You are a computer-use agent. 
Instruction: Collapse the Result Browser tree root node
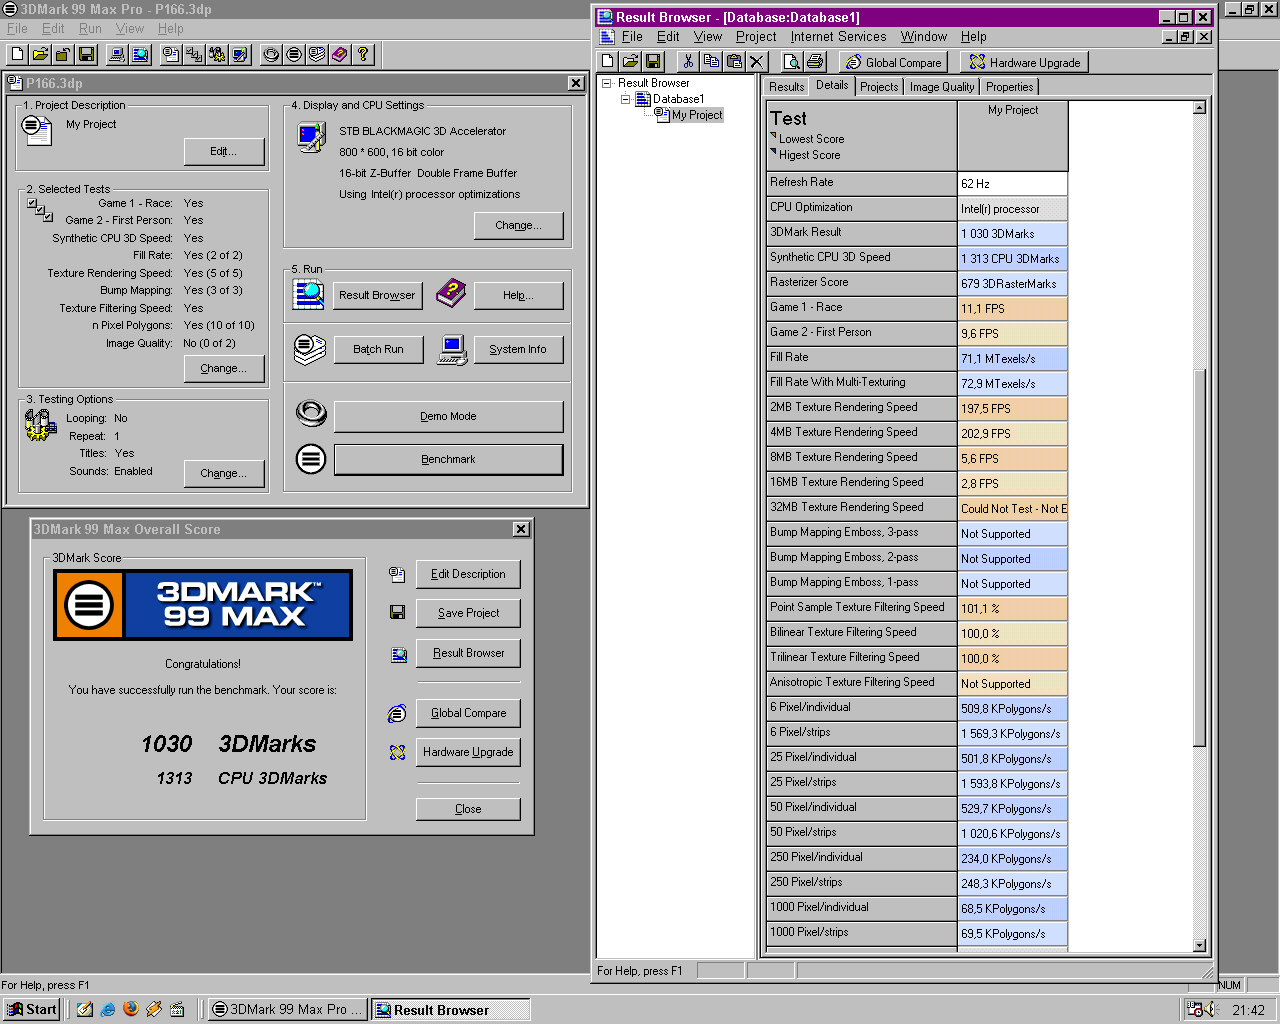(x=607, y=84)
